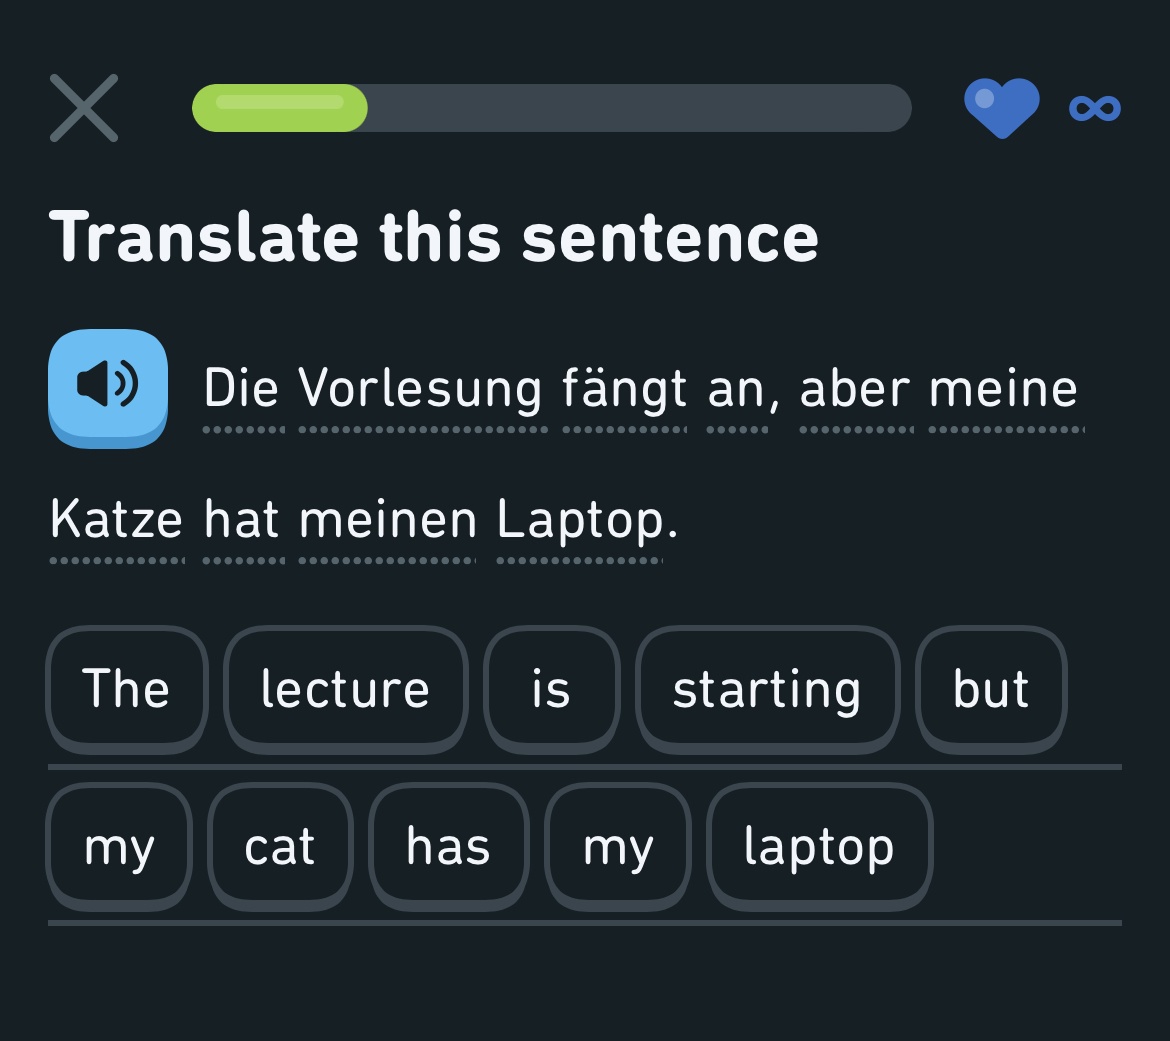Close the lesson with the X icon

coord(84,108)
